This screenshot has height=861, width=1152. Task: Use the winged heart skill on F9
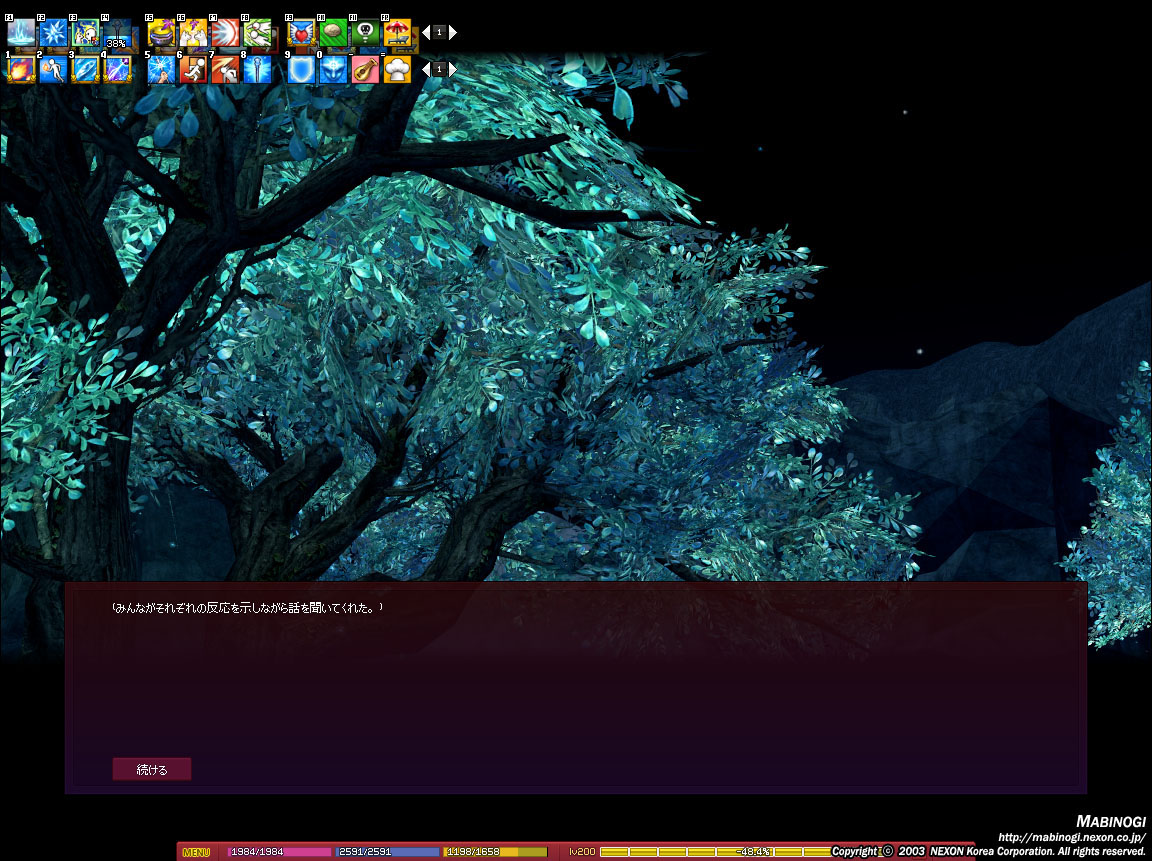tap(301, 33)
